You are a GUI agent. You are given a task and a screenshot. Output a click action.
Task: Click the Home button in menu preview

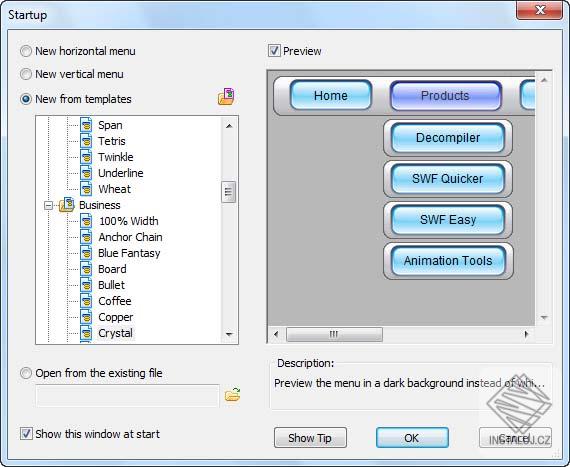point(330,95)
